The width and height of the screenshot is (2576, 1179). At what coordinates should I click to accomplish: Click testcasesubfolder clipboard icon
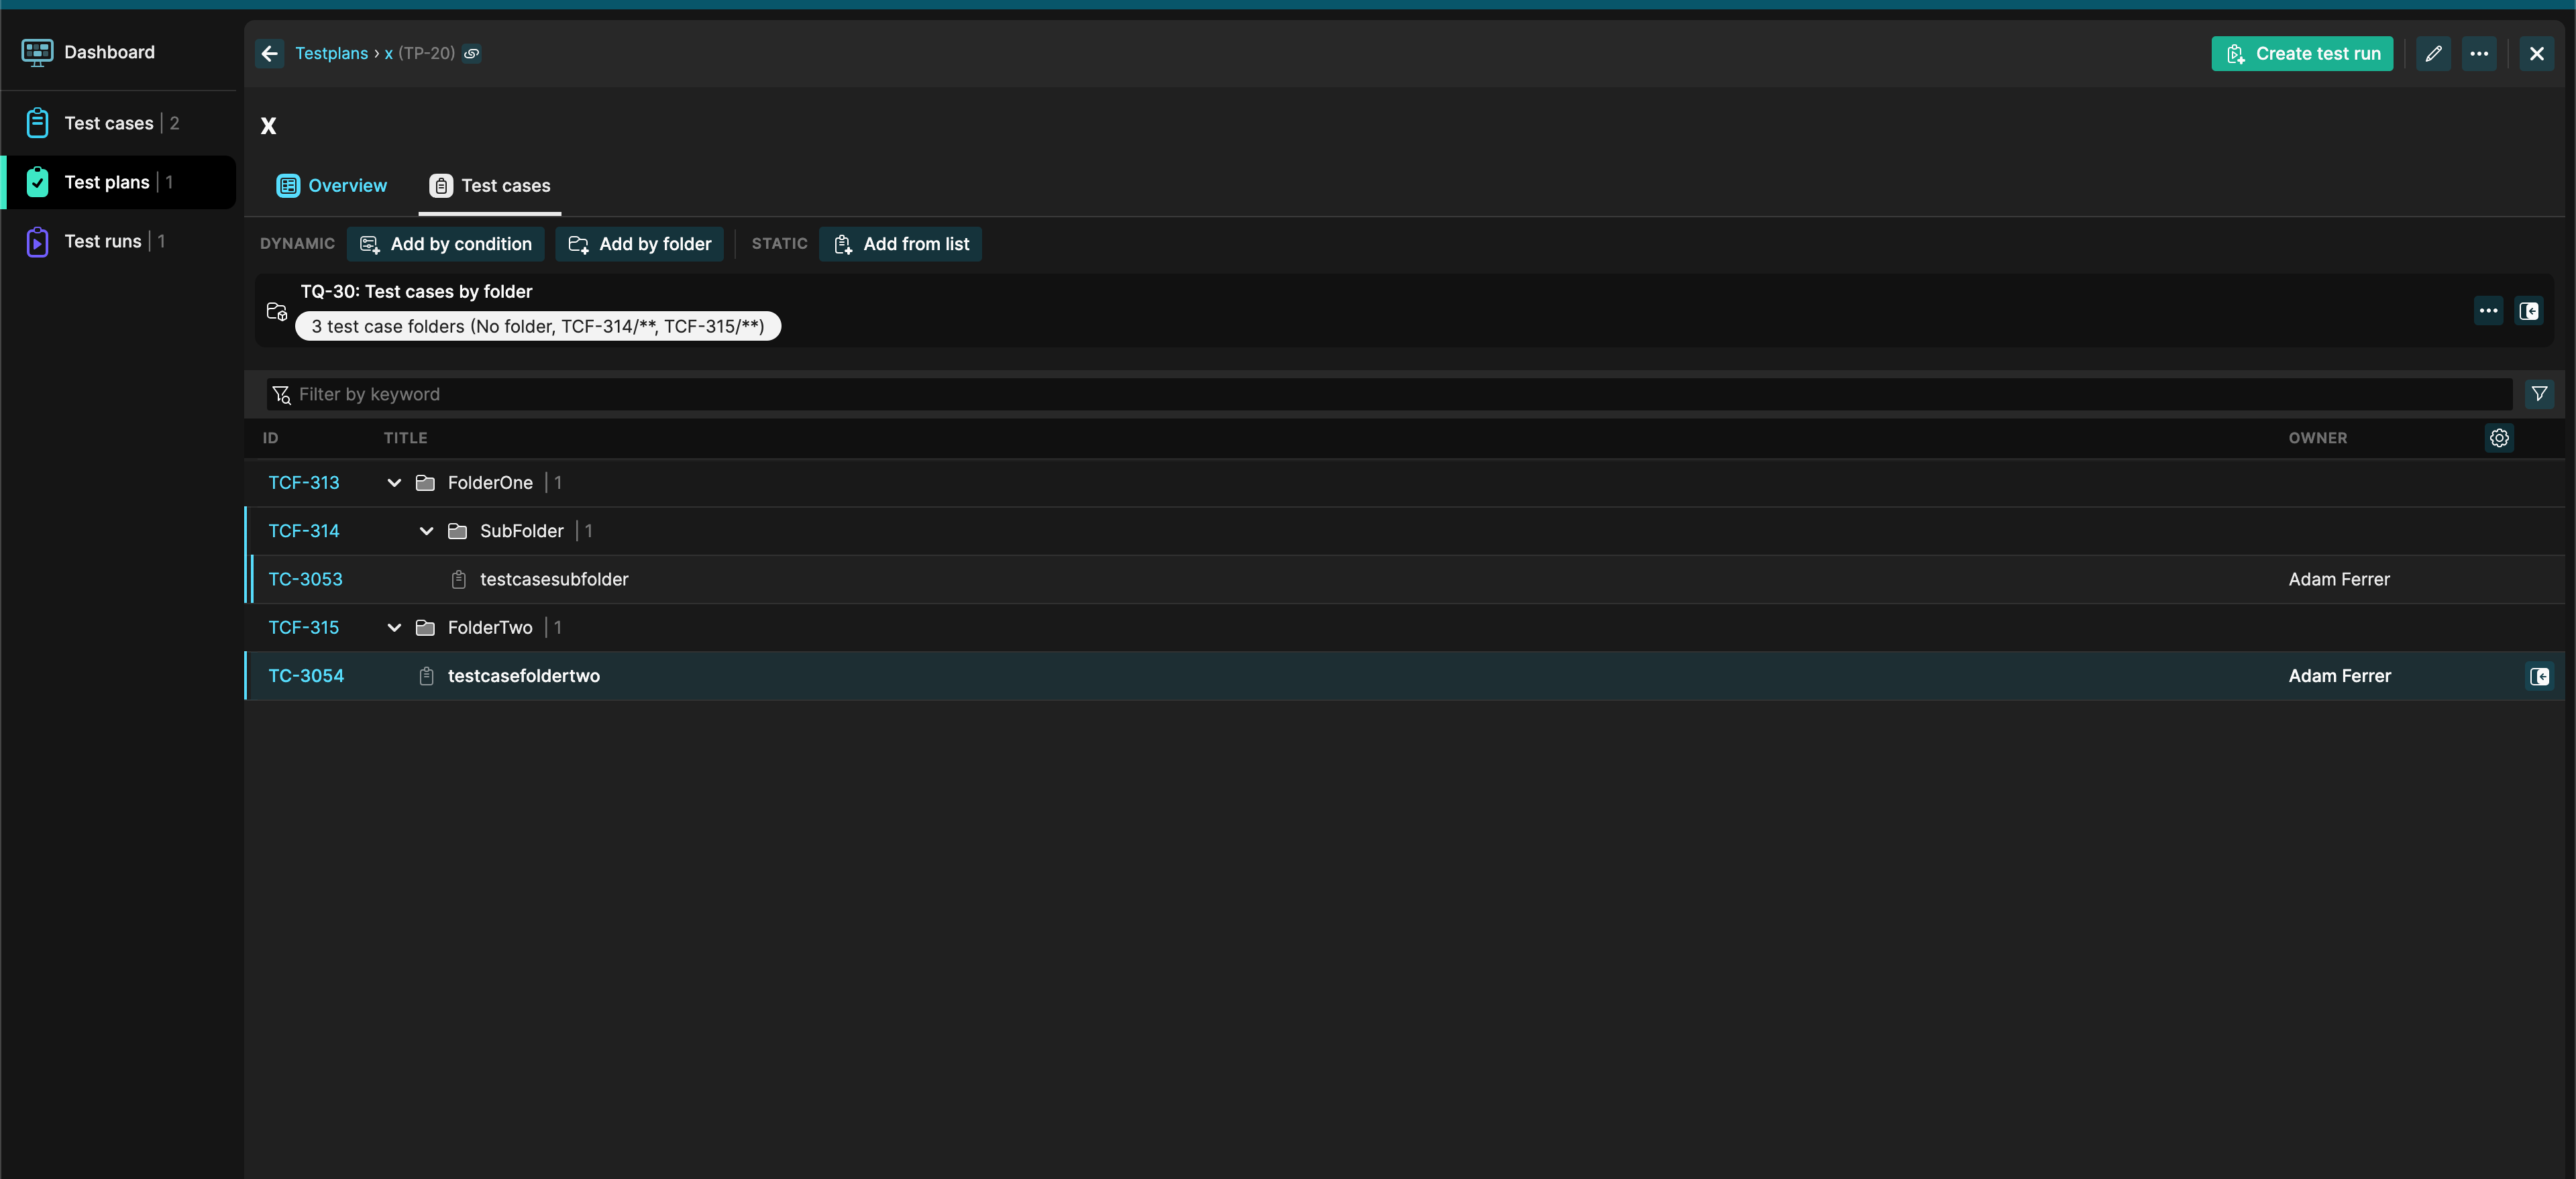coord(458,579)
